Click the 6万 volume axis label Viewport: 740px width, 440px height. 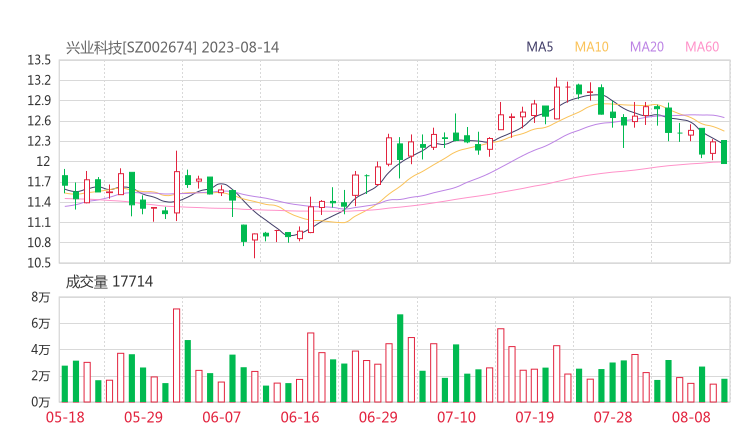(41, 324)
